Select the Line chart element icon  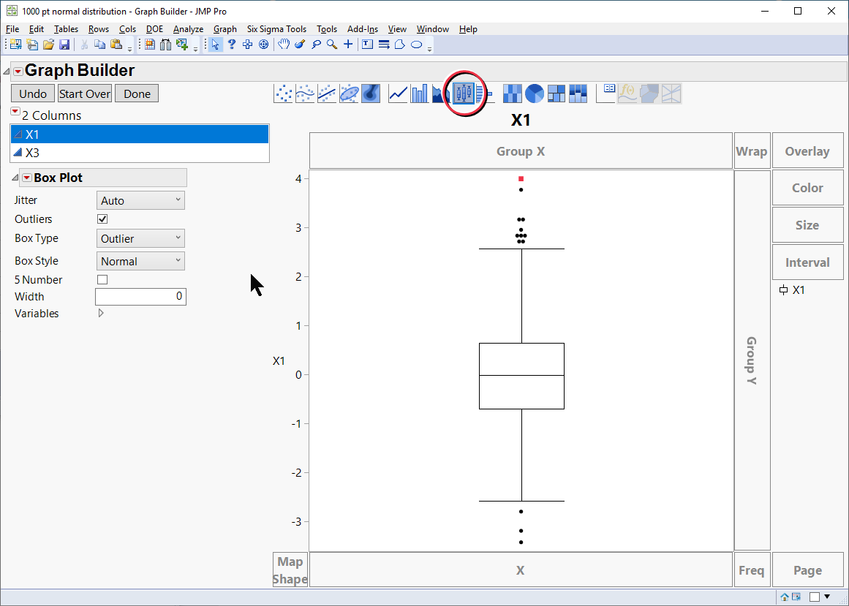398,94
